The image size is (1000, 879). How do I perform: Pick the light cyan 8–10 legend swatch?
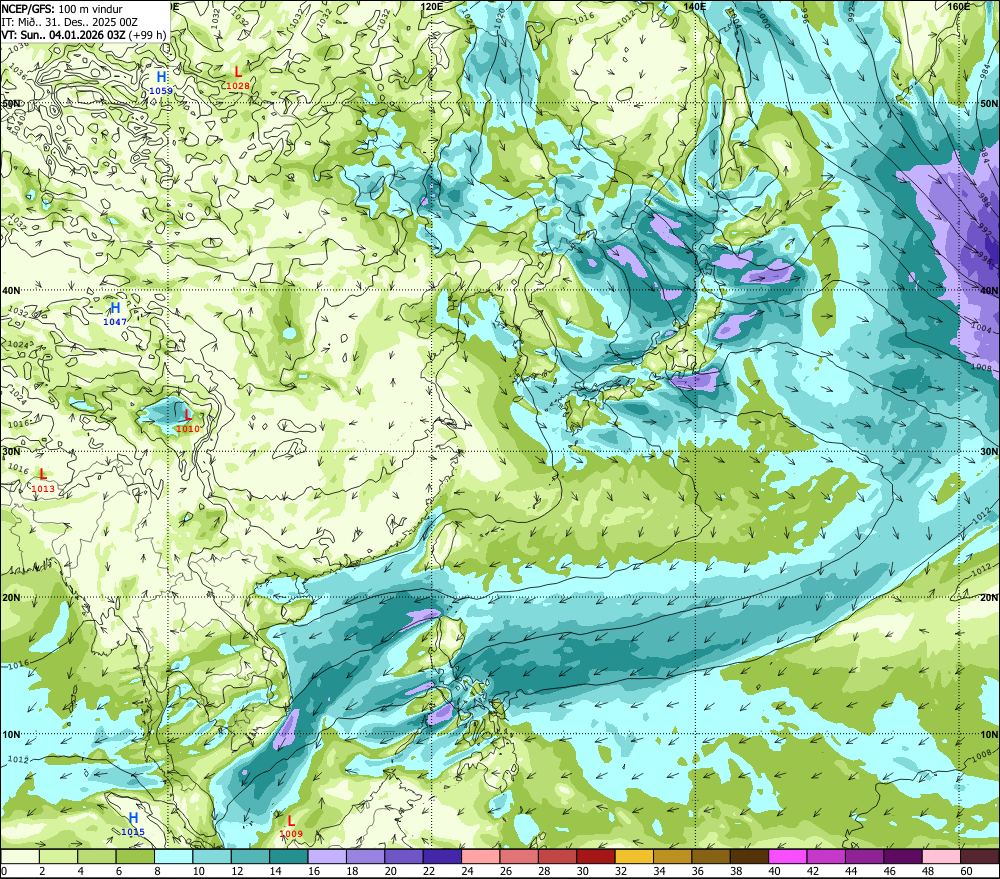173,856
